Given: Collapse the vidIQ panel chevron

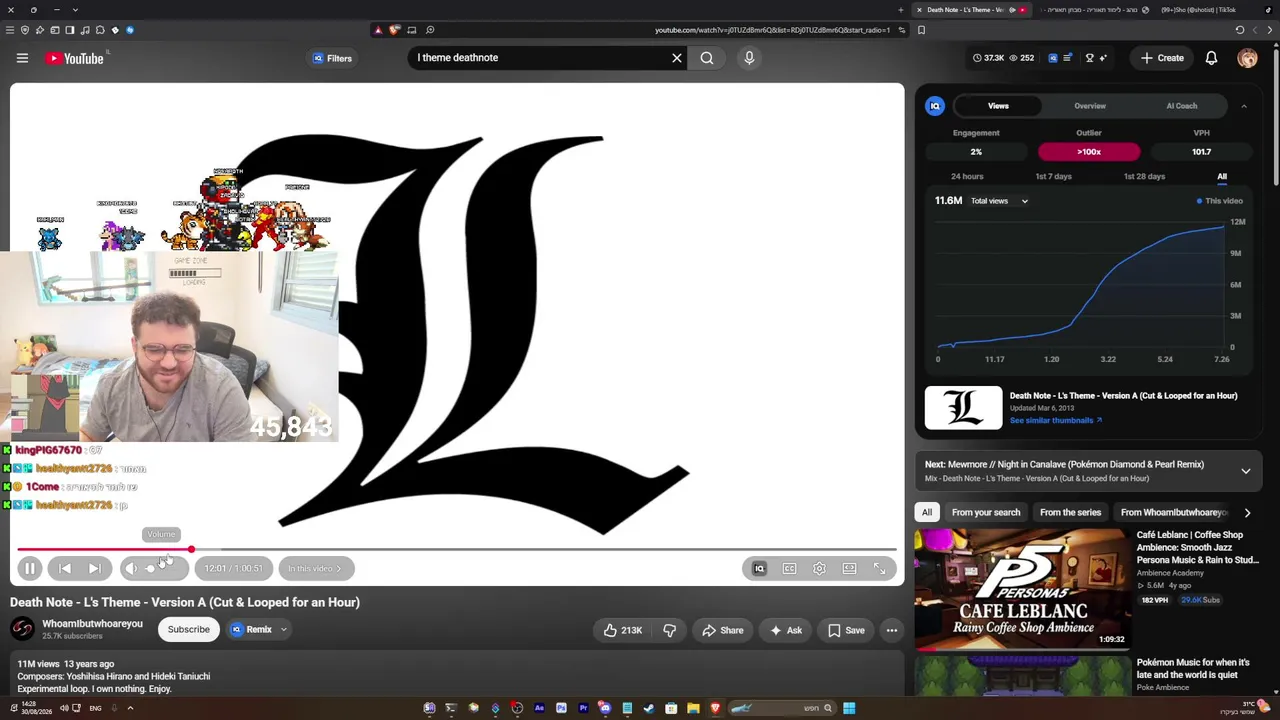Looking at the screenshot, I should coord(1244,106).
